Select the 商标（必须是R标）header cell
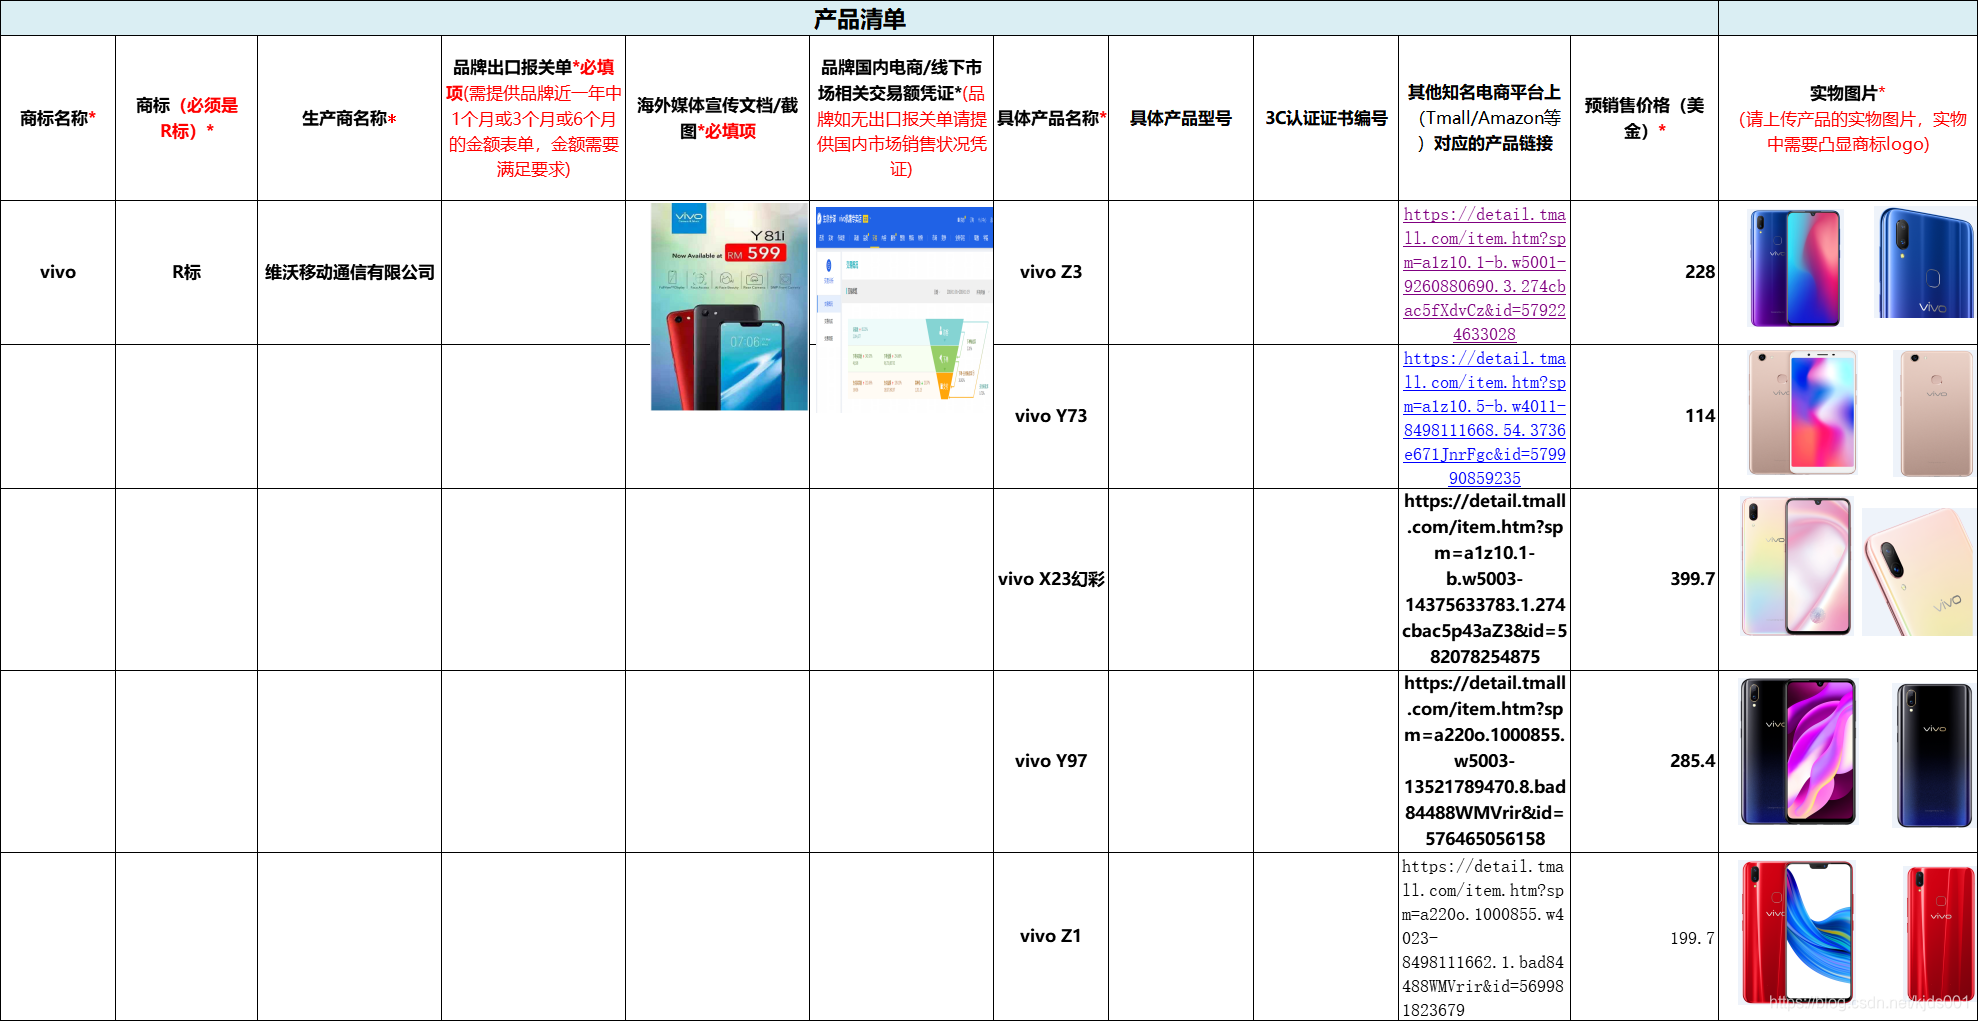The height and width of the screenshot is (1021, 1978). pos(186,118)
